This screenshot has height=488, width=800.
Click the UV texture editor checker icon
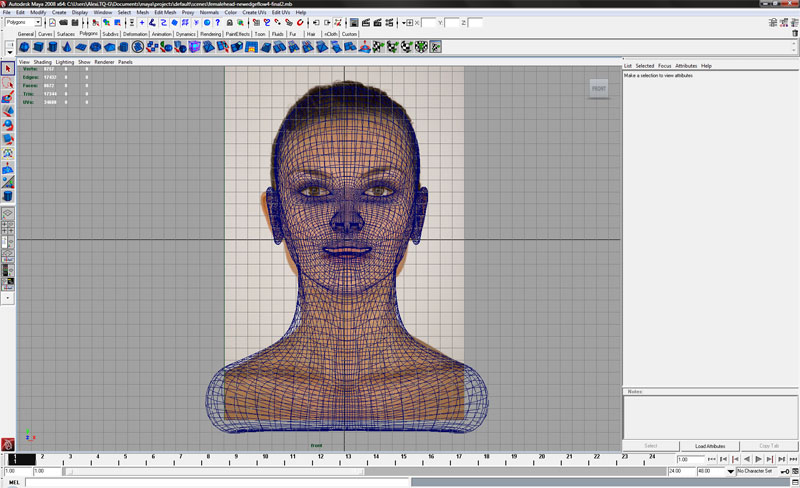435,47
